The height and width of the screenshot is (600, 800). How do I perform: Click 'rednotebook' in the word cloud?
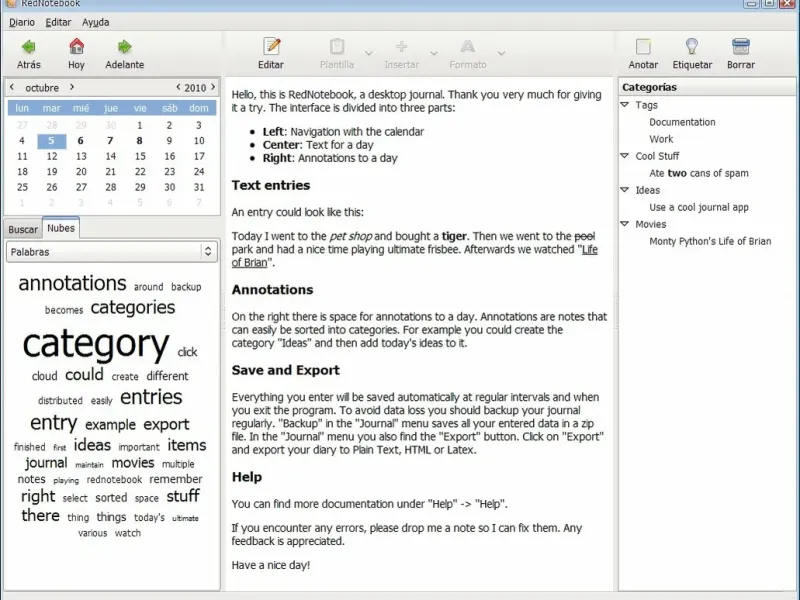114,480
